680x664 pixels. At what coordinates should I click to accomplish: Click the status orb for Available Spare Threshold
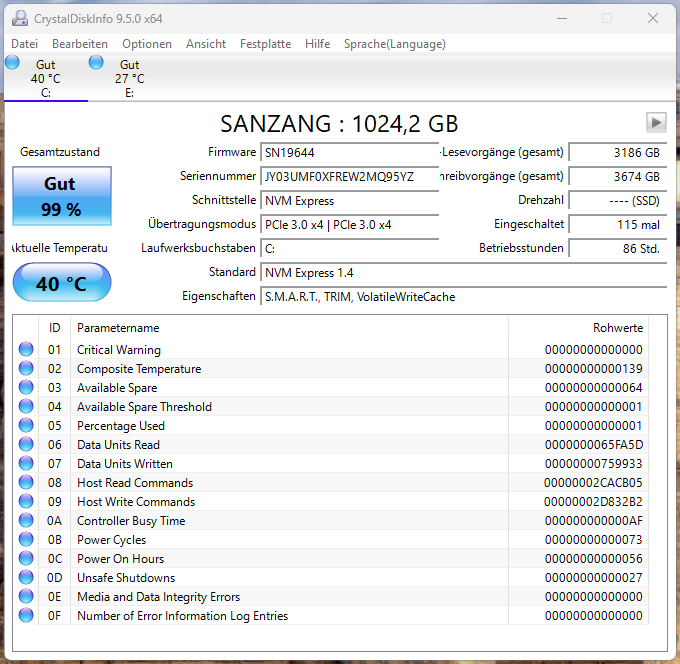[x=26, y=406]
